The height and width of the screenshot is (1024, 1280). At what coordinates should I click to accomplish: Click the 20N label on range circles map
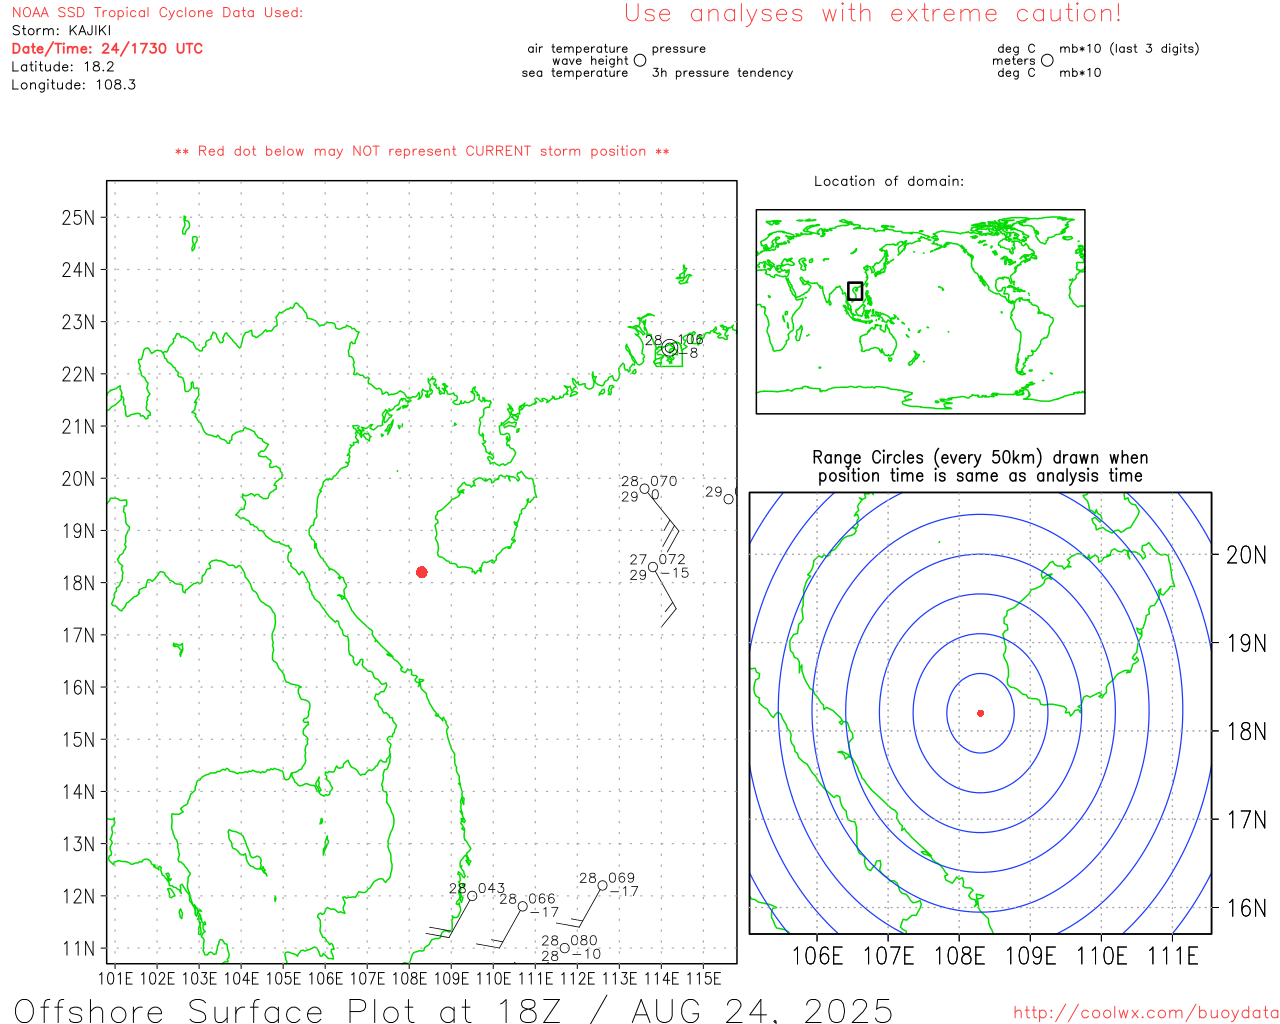click(x=1246, y=555)
